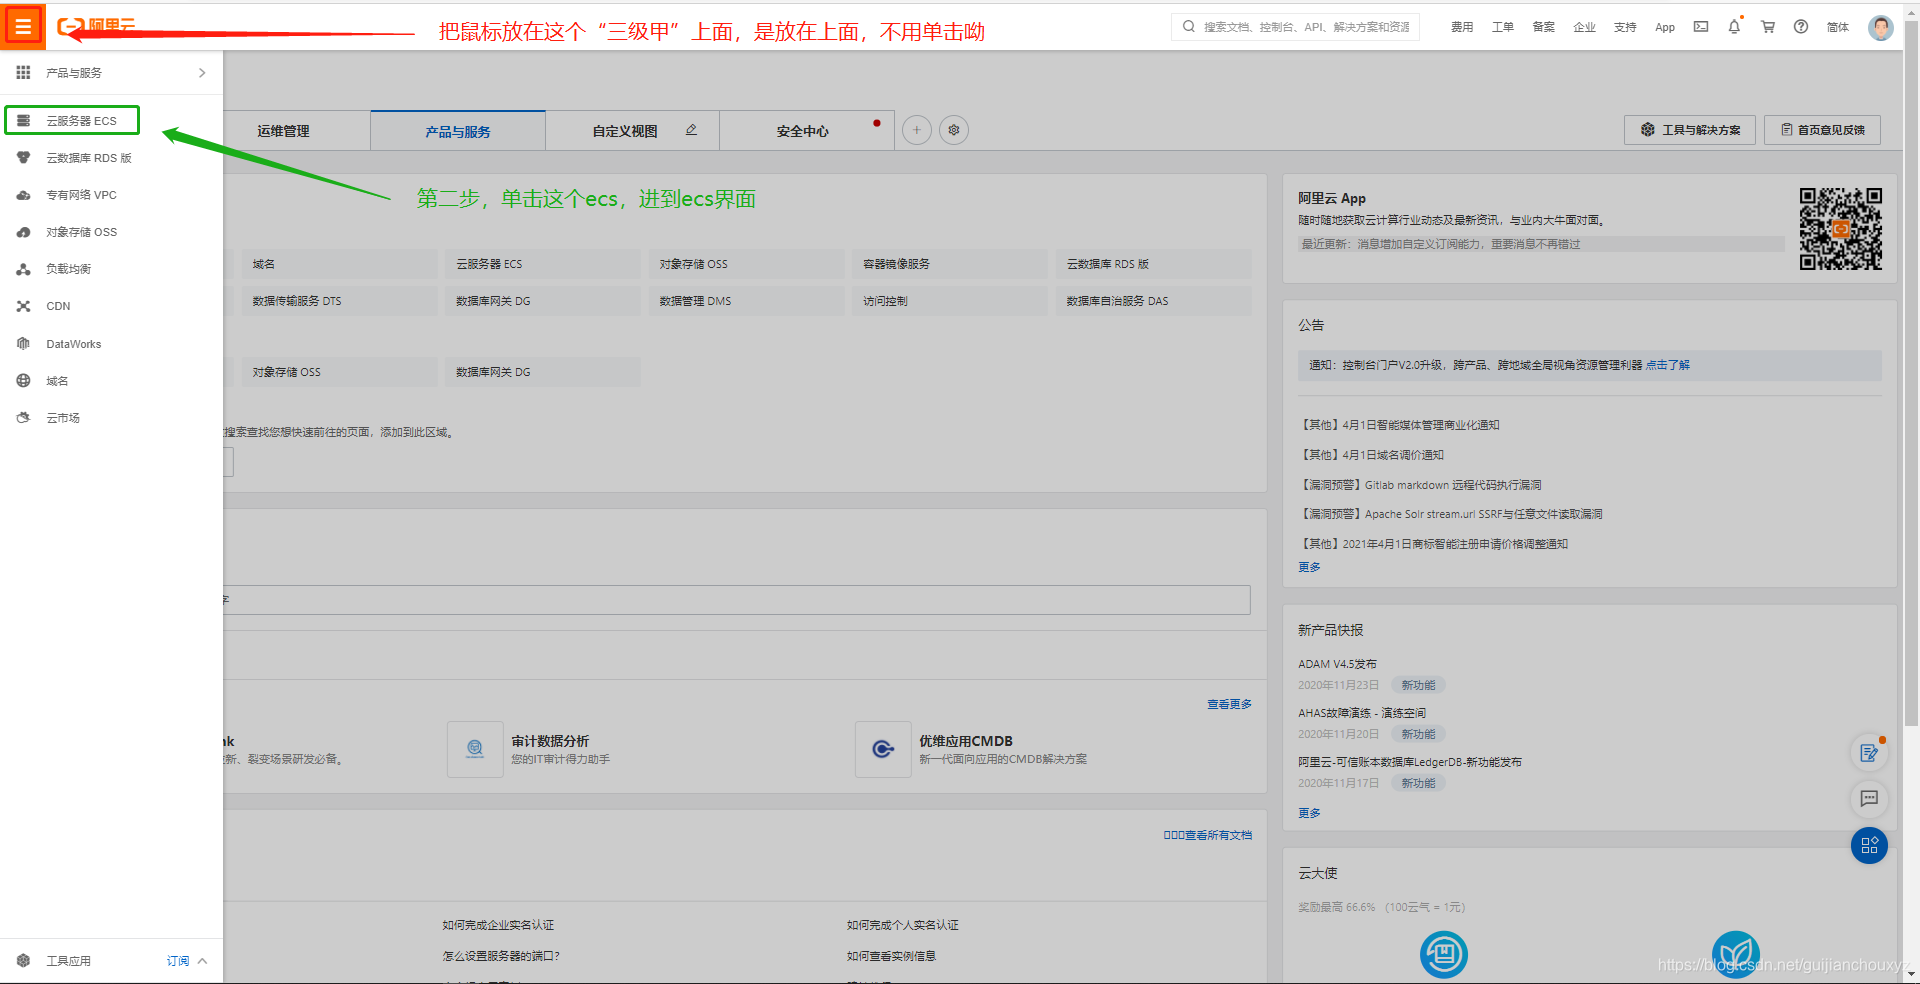This screenshot has width=1920, height=984.
Task: Open the user avatar menu
Action: 1881,27
